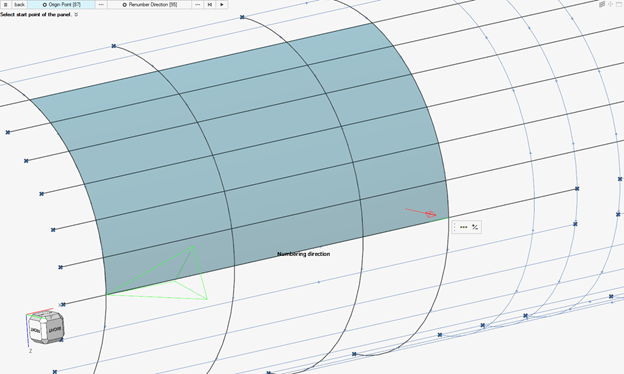Open options dots after Renumber Direction

pos(197,4)
